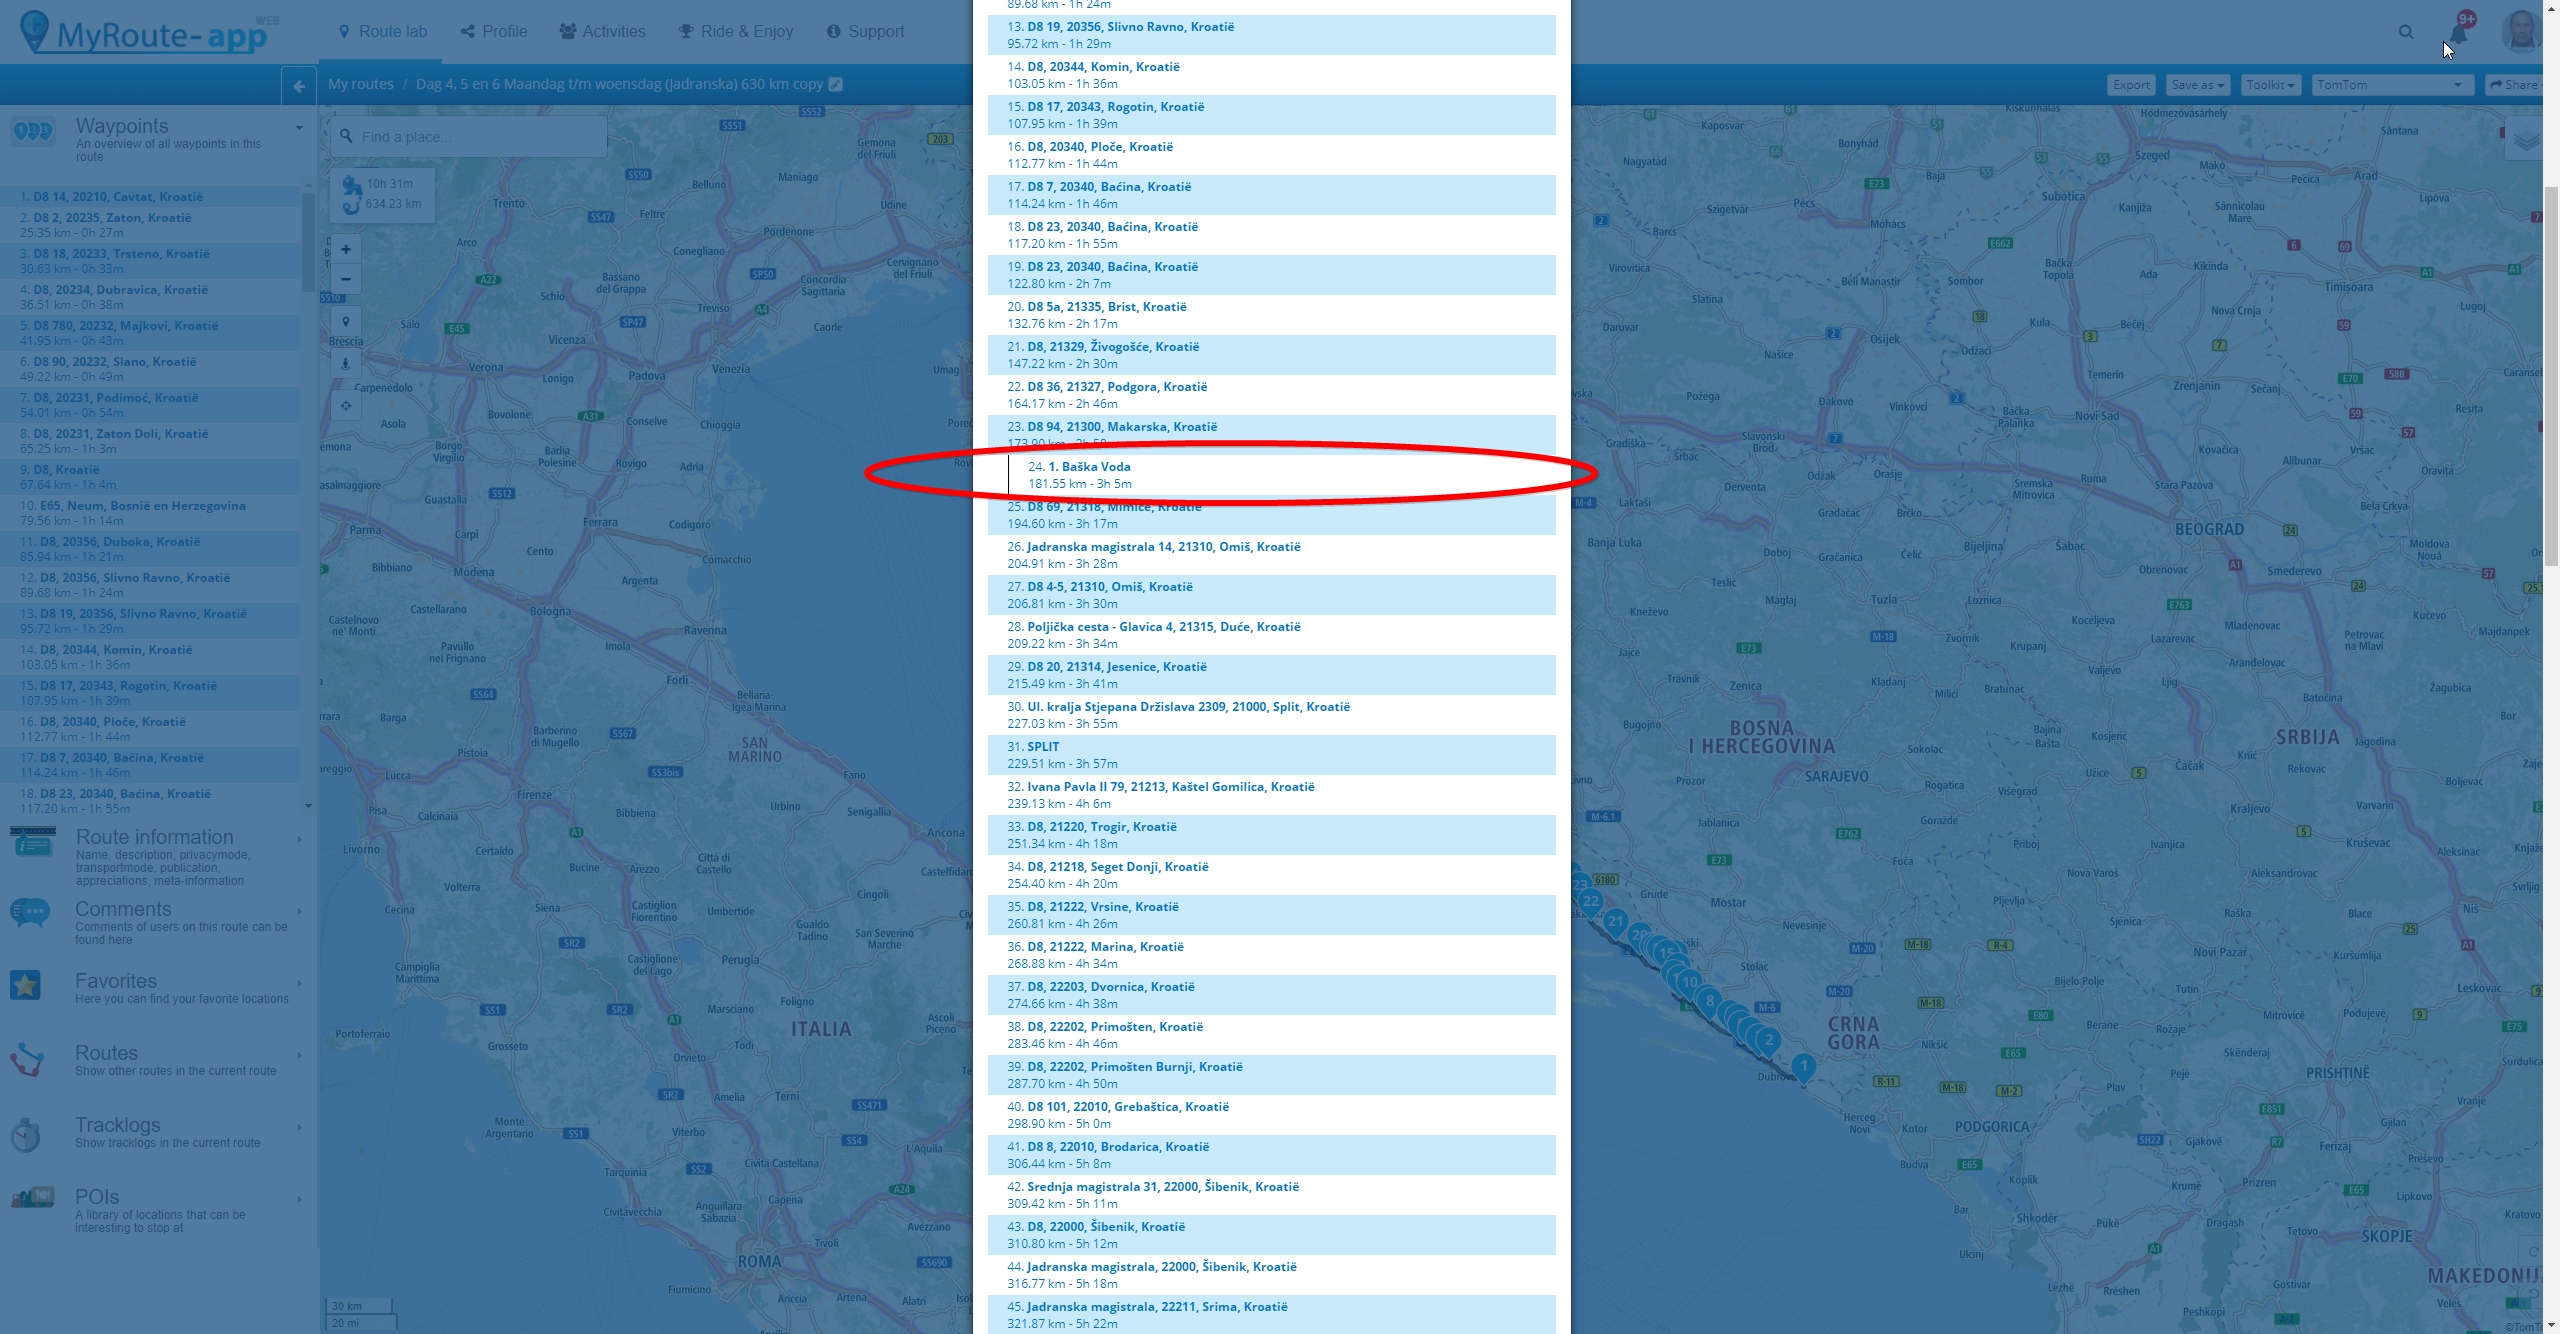Click the pencil edit route name icon
Image resolution: width=2560 pixels, height=1334 pixels.
pos(836,84)
